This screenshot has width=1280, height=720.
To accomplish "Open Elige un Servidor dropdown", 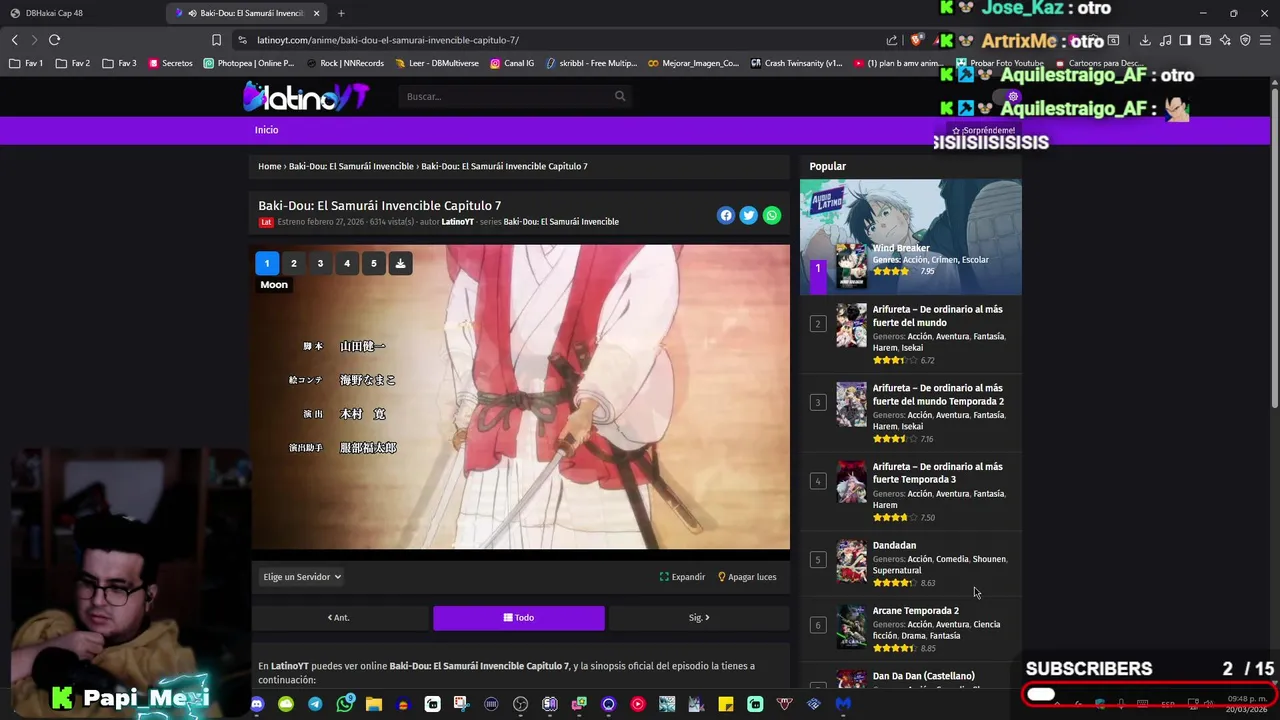I will coord(302,577).
